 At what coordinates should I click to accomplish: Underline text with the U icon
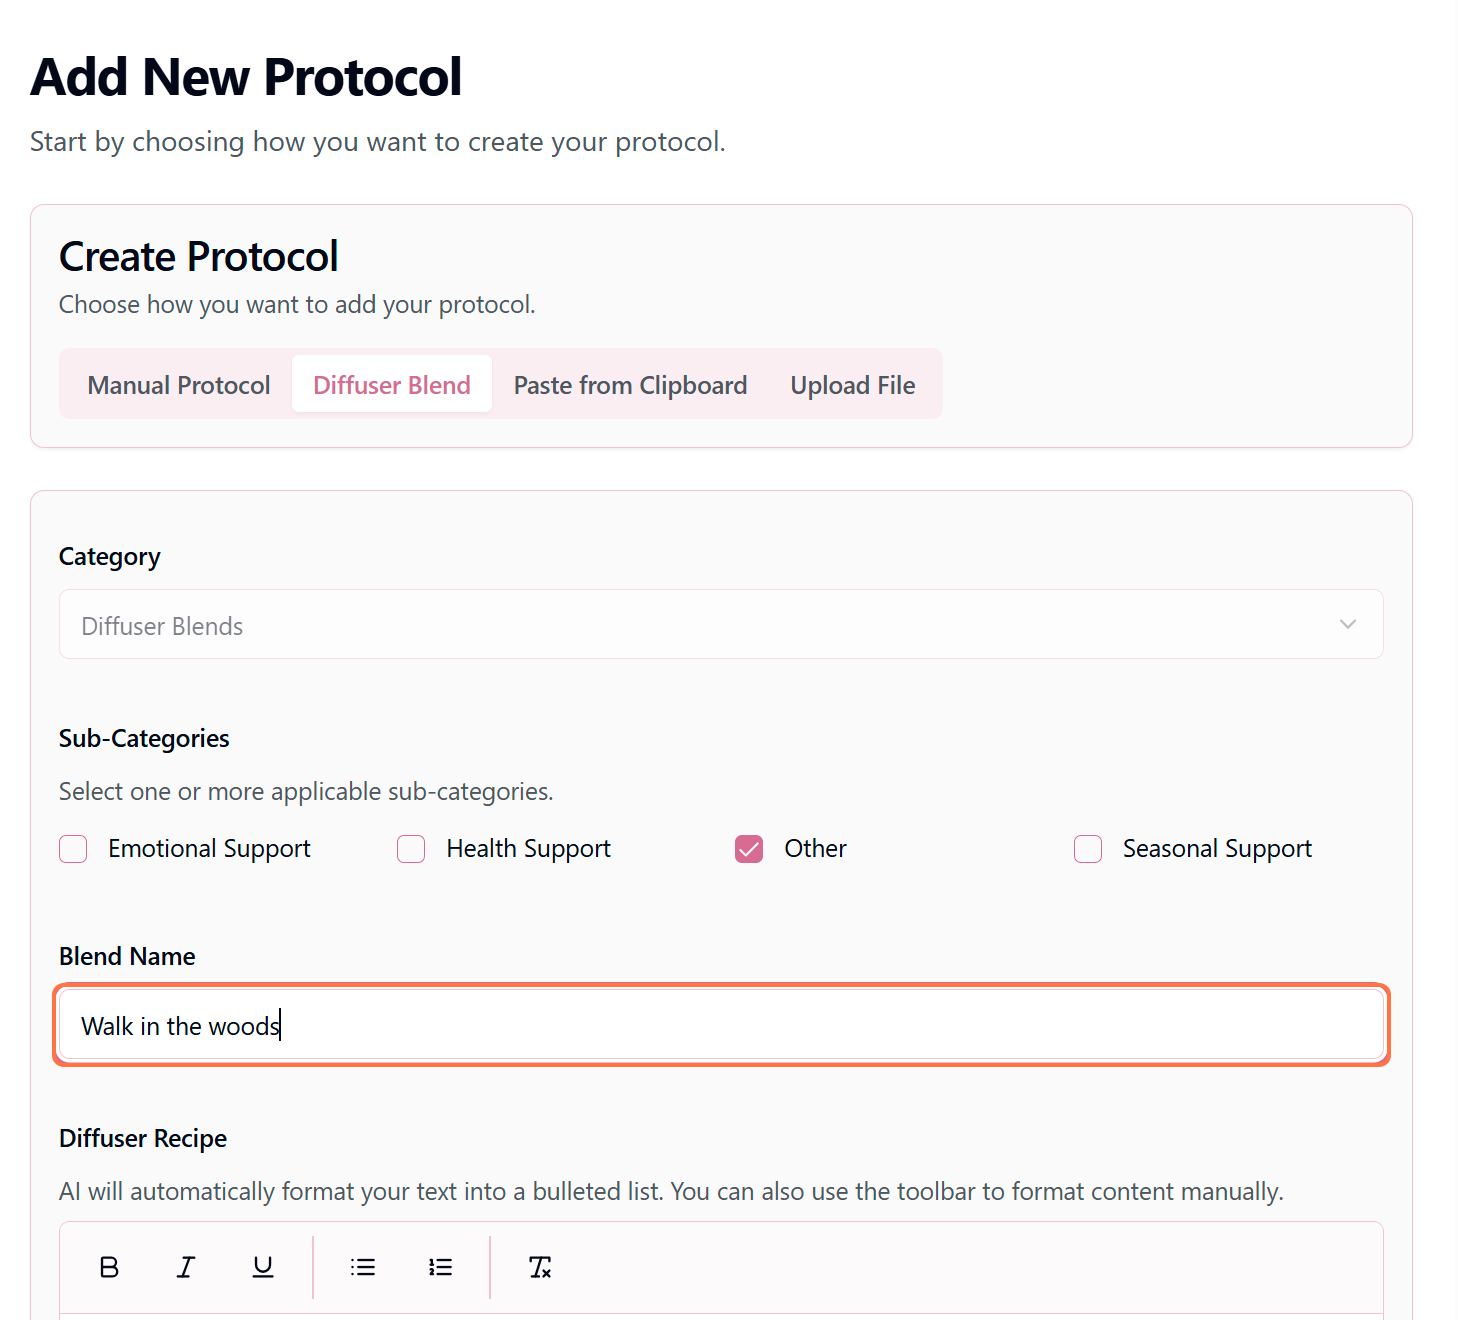click(x=263, y=1267)
